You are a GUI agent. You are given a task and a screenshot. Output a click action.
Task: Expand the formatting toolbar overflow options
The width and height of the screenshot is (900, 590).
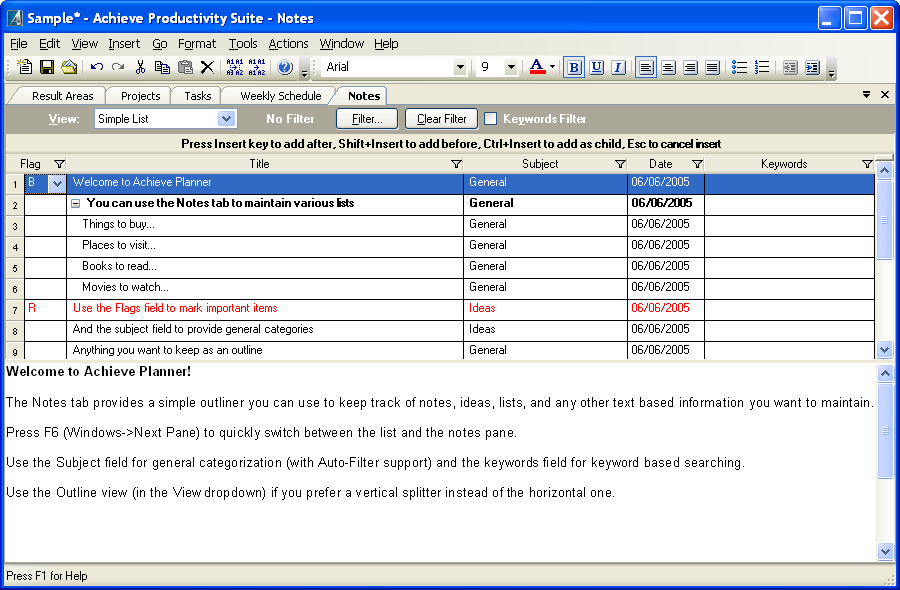click(832, 68)
